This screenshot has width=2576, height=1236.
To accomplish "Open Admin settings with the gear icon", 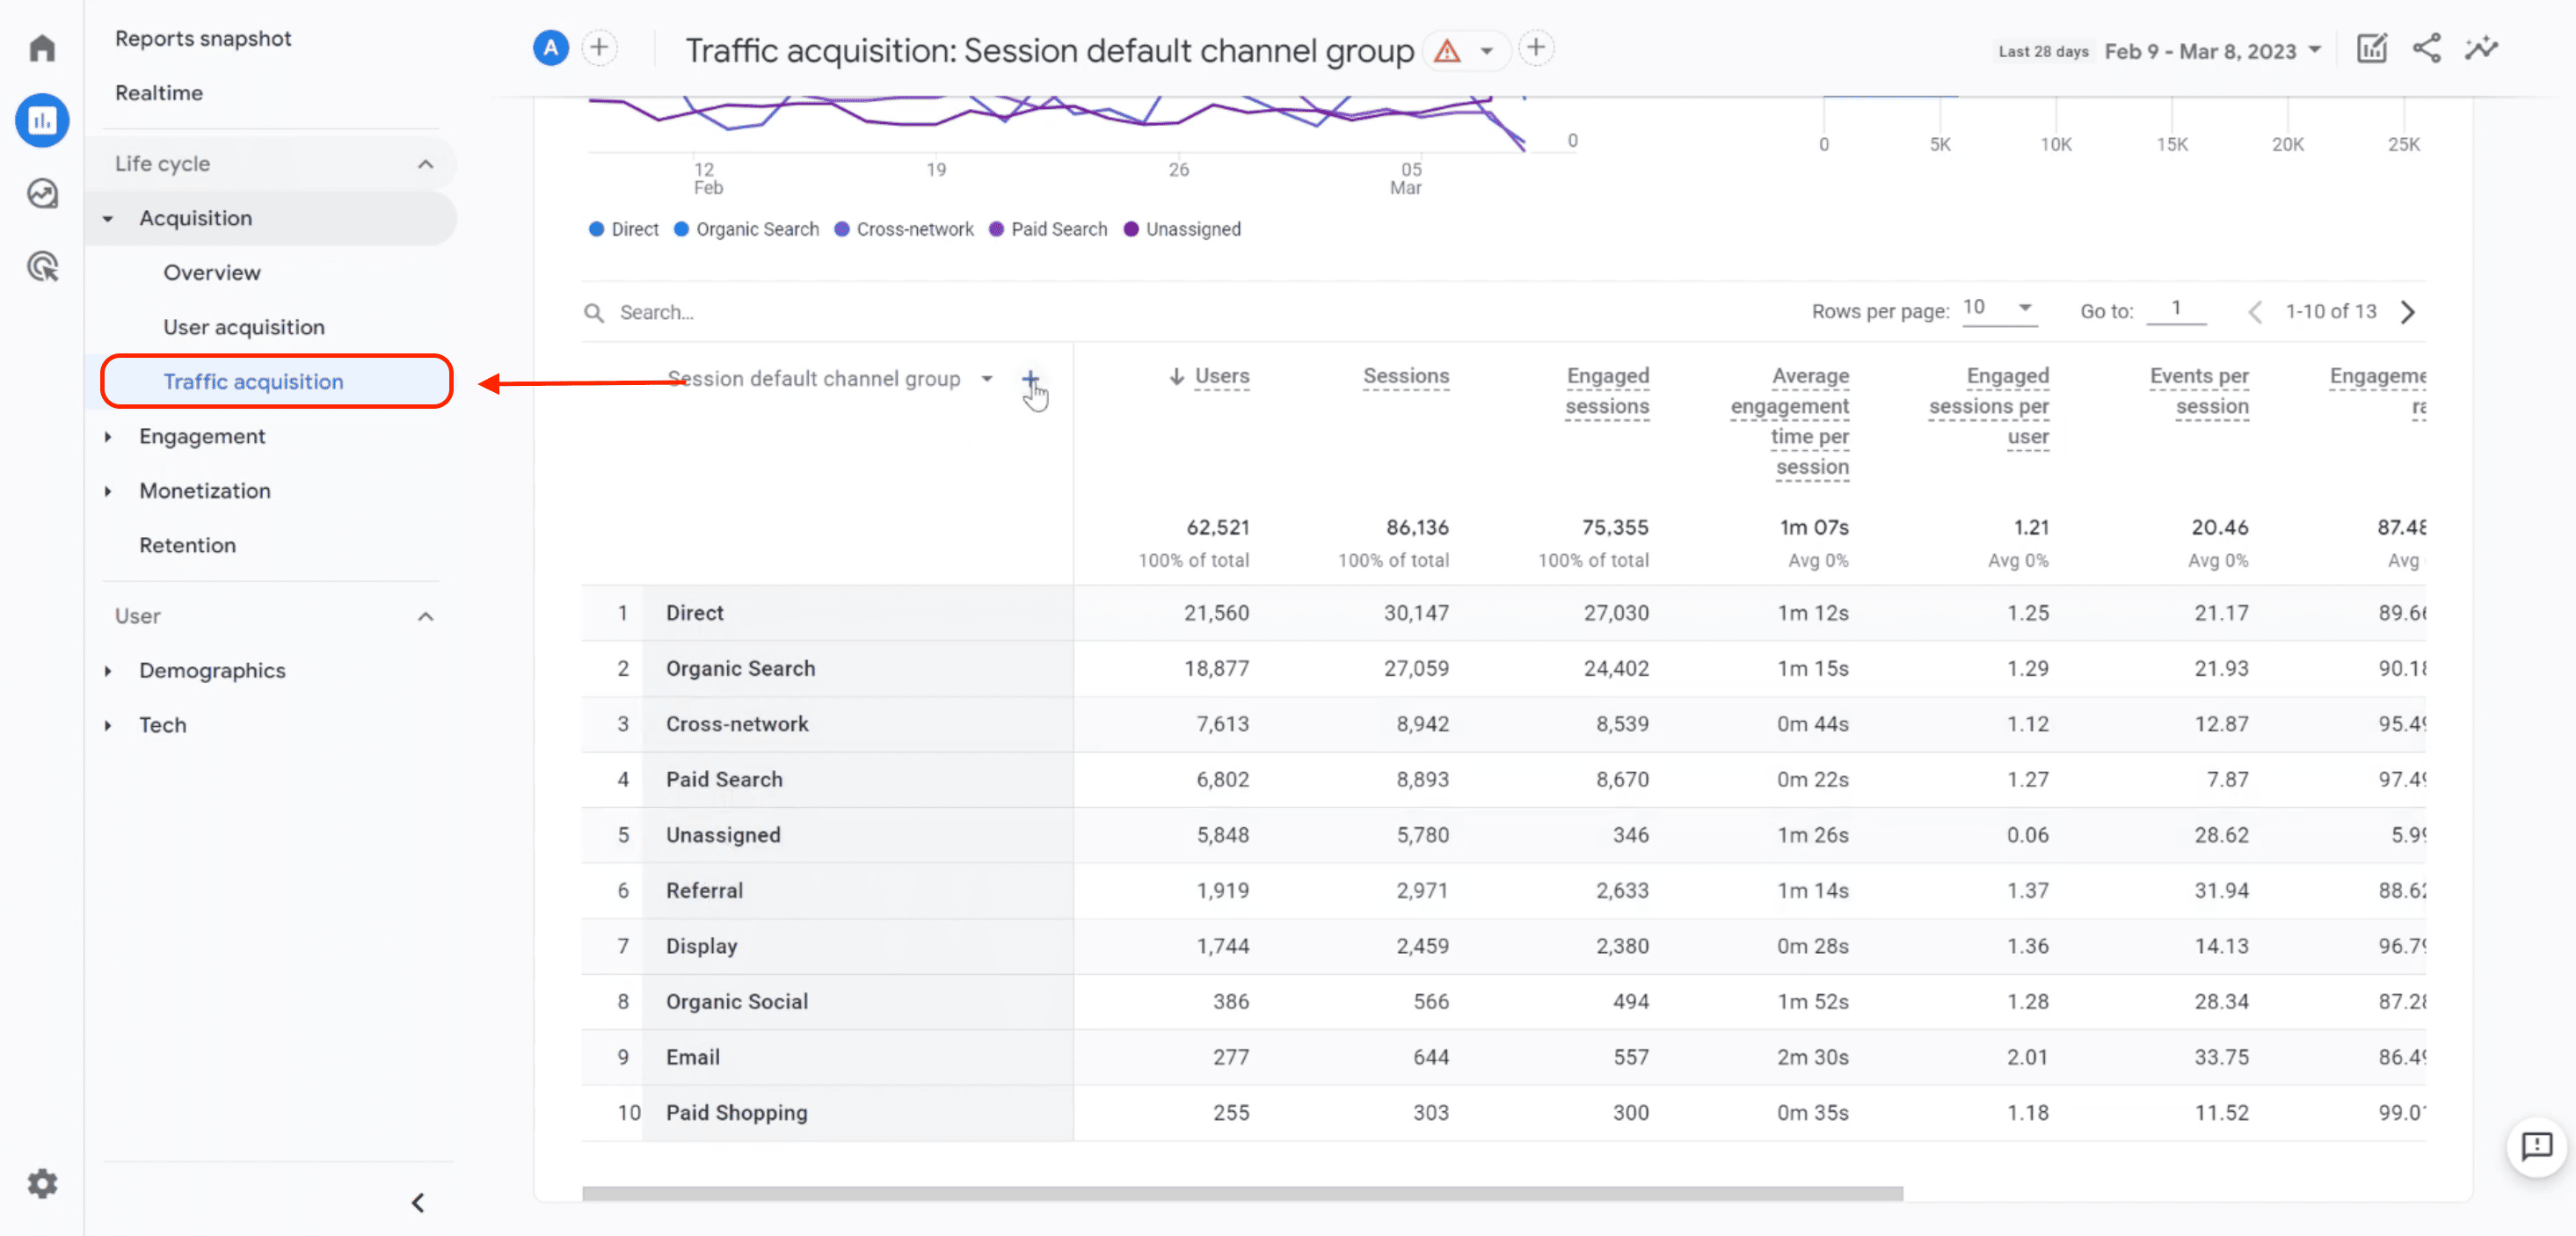I will point(42,1183).
